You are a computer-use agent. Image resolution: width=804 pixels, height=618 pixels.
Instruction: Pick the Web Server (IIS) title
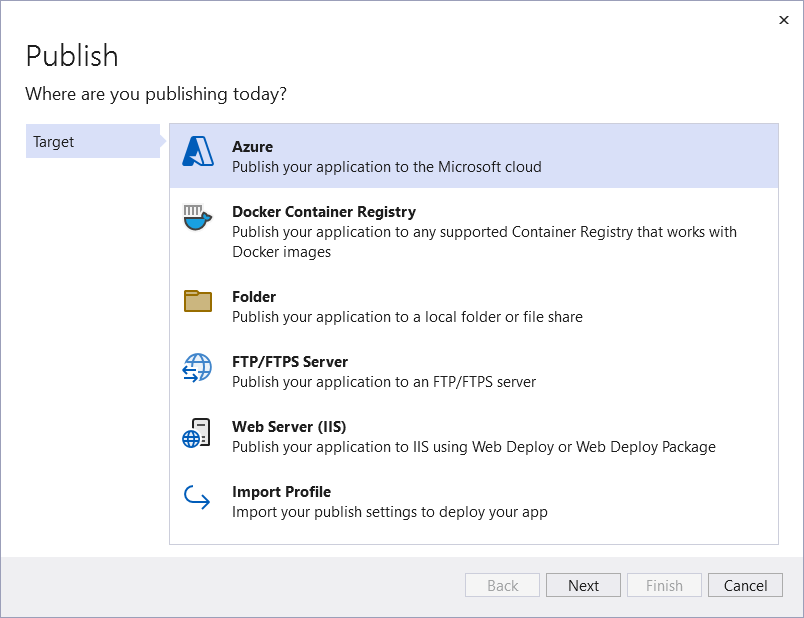289,427
